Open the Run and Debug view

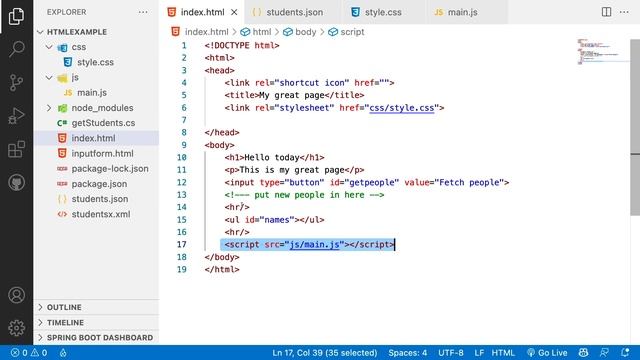16,116
